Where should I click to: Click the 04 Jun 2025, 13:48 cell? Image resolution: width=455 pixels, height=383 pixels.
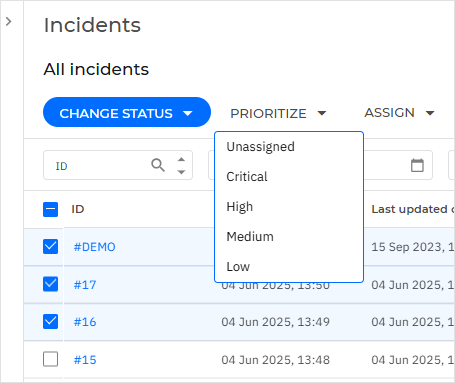tap(275, 360)
